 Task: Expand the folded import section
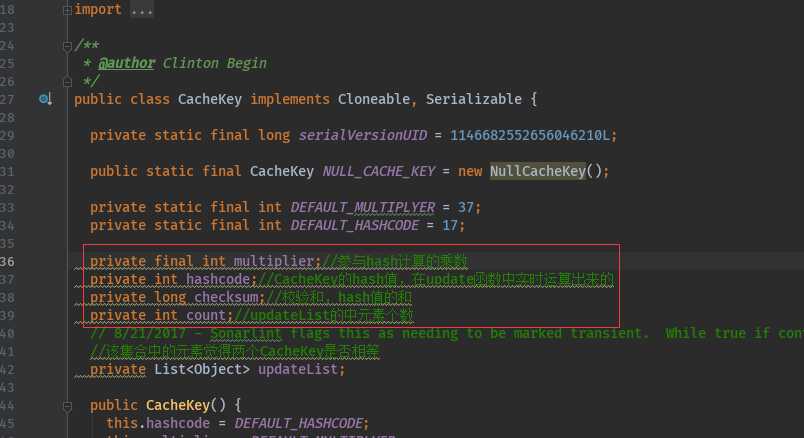click(x=67, y=10)
